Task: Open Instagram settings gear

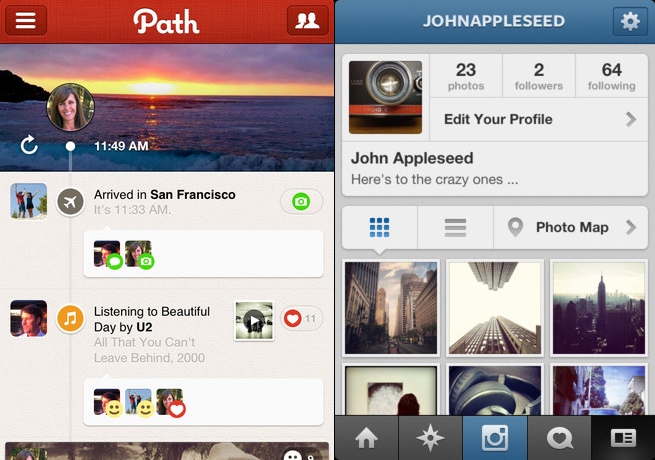Action: point(630,21)
